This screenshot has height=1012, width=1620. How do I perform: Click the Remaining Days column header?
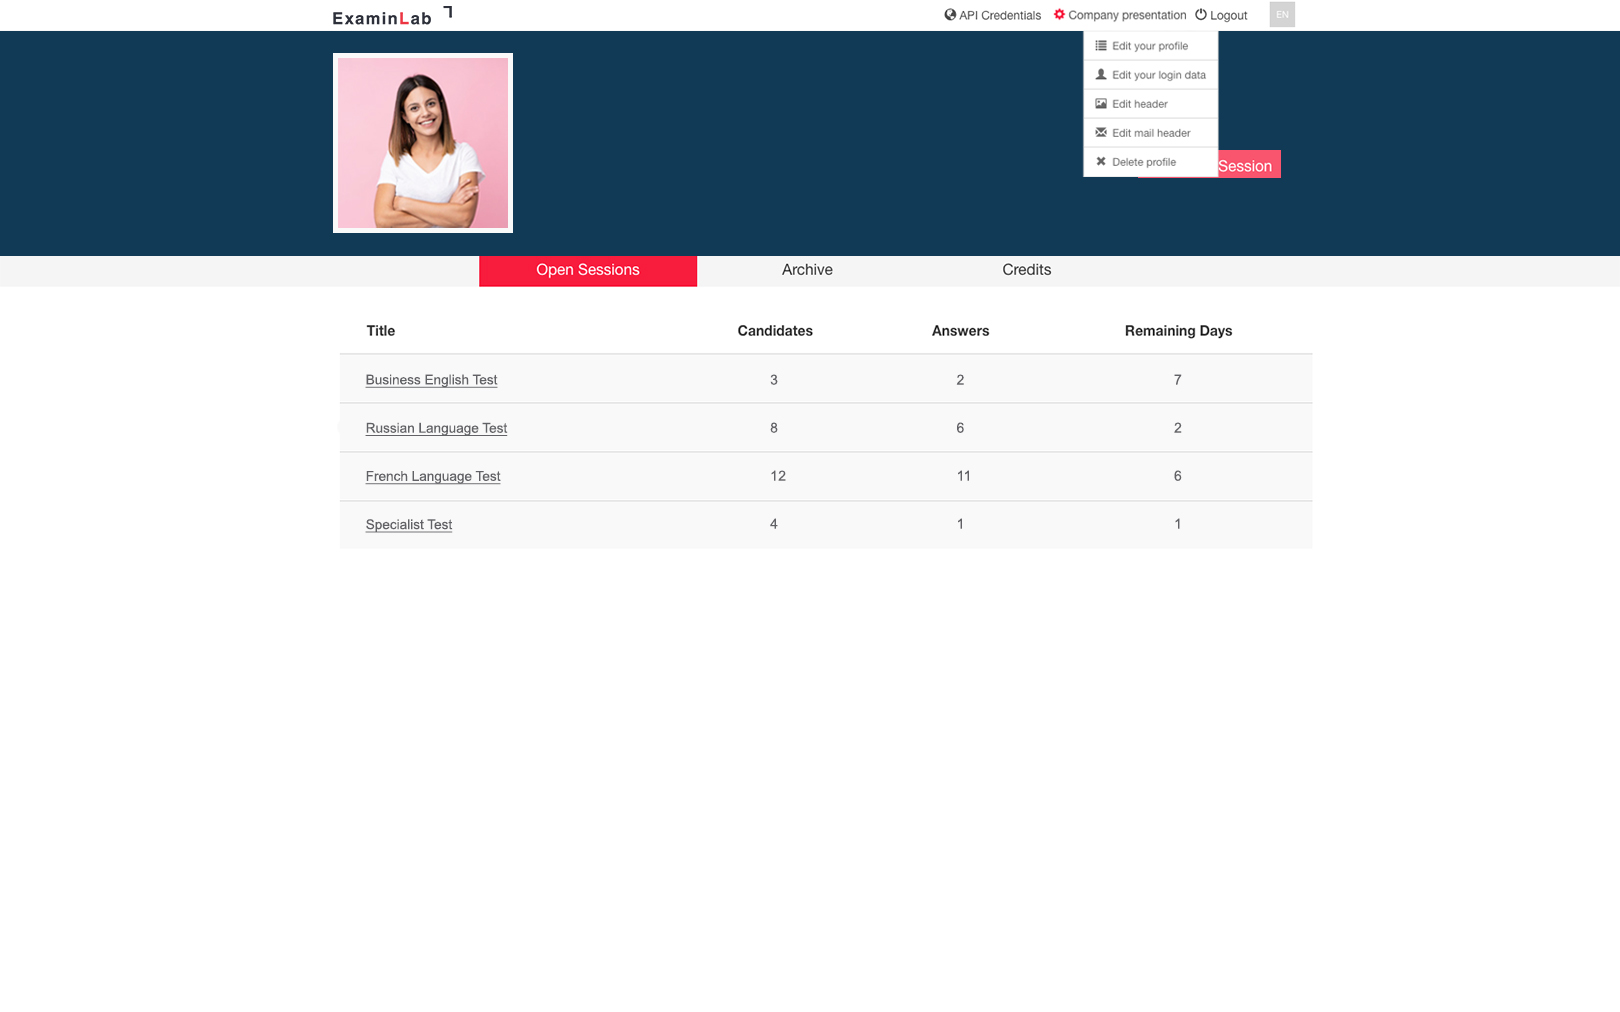(x=1178, y=331)
